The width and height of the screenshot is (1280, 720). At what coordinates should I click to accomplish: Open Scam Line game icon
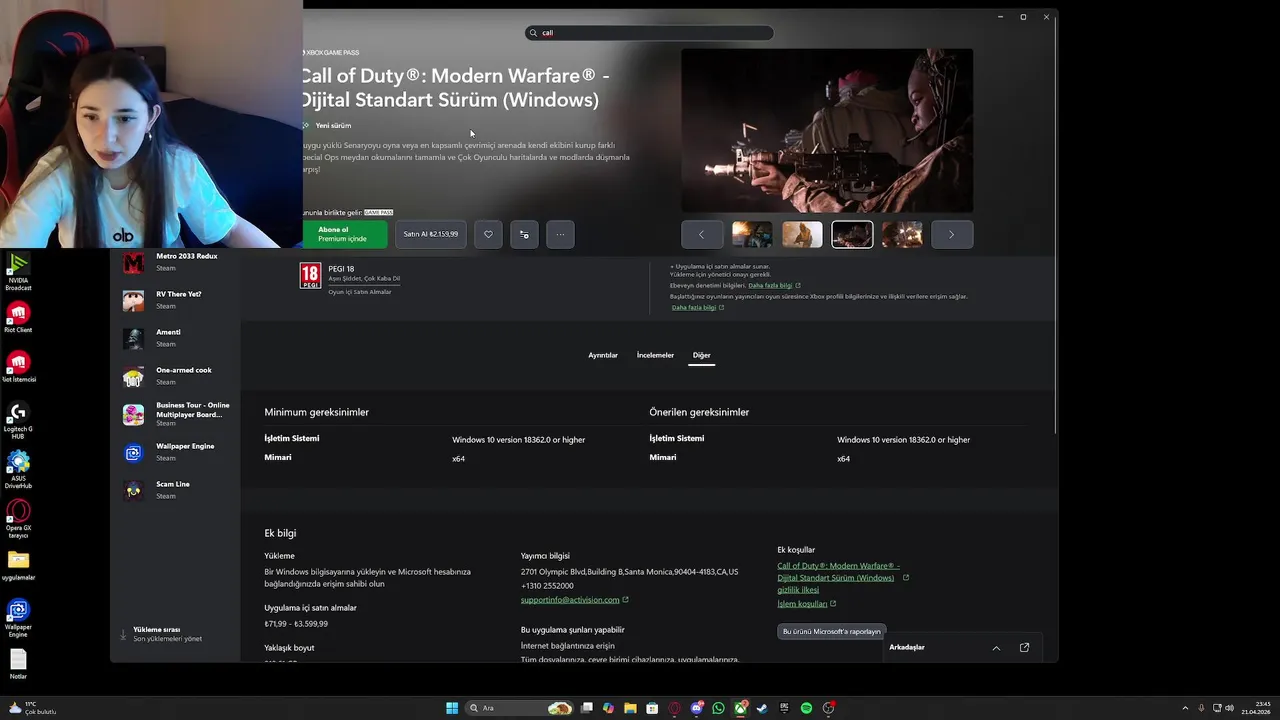pos(133,490)
